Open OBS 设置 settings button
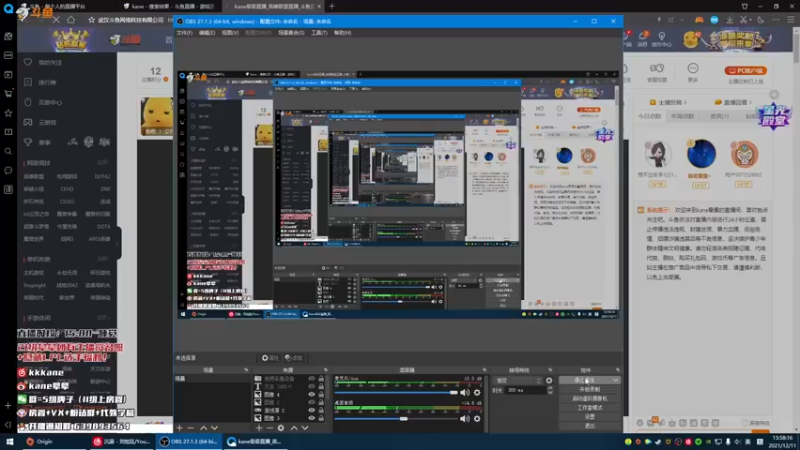The image size is (800, 450). pyautogui.click(x=589, y=417)
